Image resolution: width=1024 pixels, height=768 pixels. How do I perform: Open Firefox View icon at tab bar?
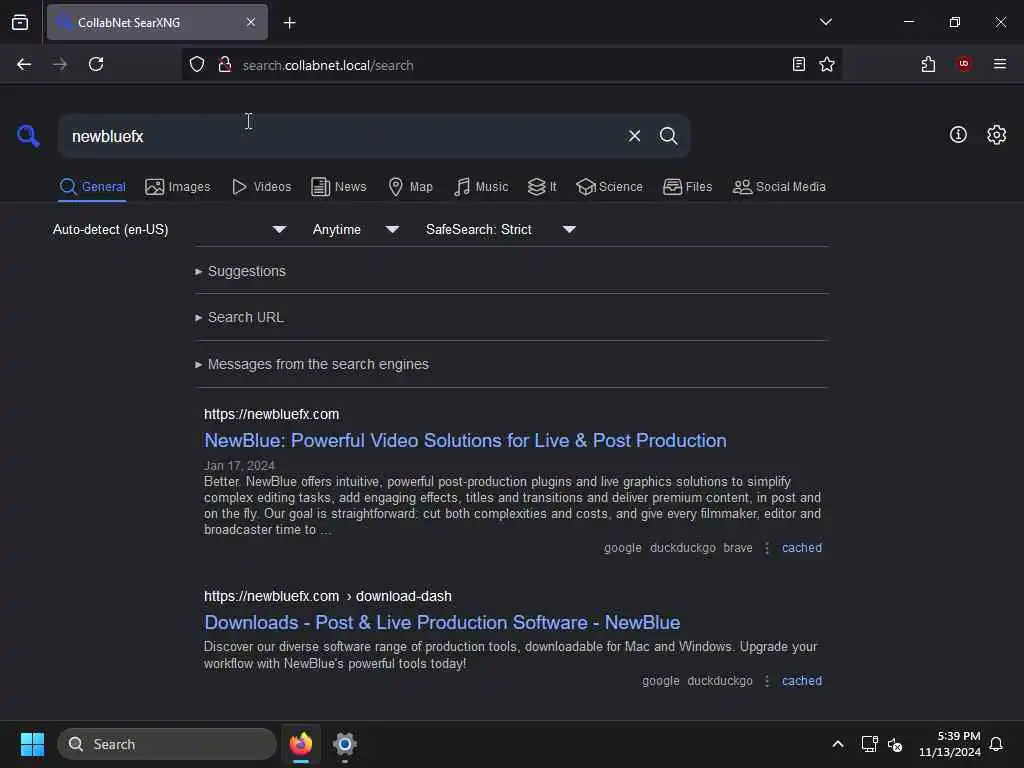tap(20, 22)
